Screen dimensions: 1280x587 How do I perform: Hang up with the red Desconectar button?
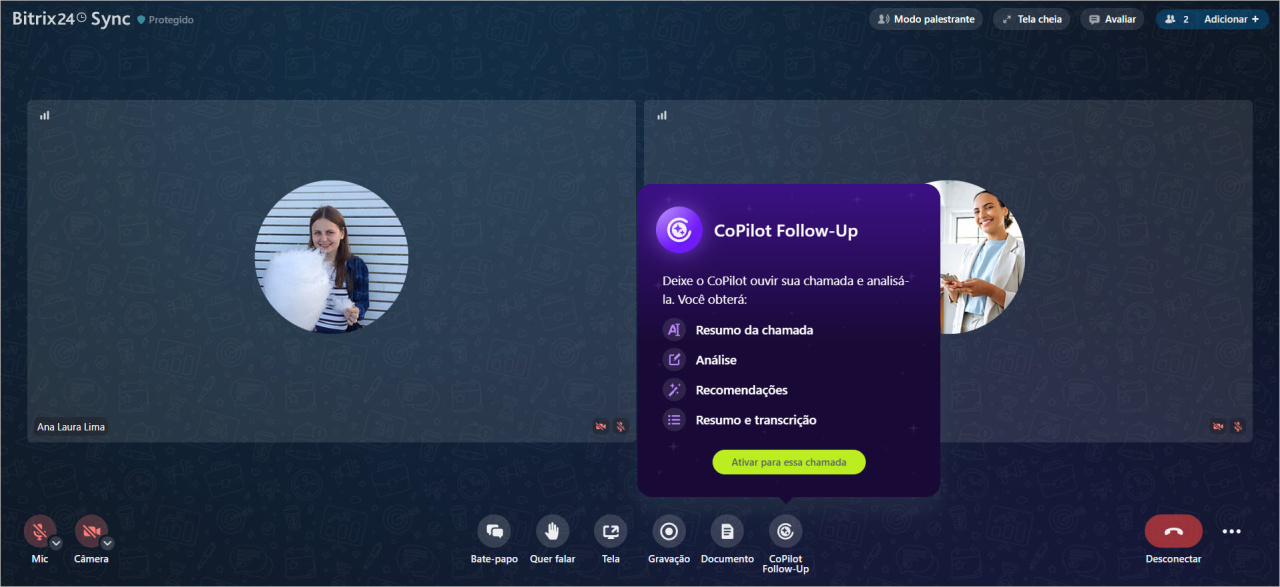pos(1173,531)
